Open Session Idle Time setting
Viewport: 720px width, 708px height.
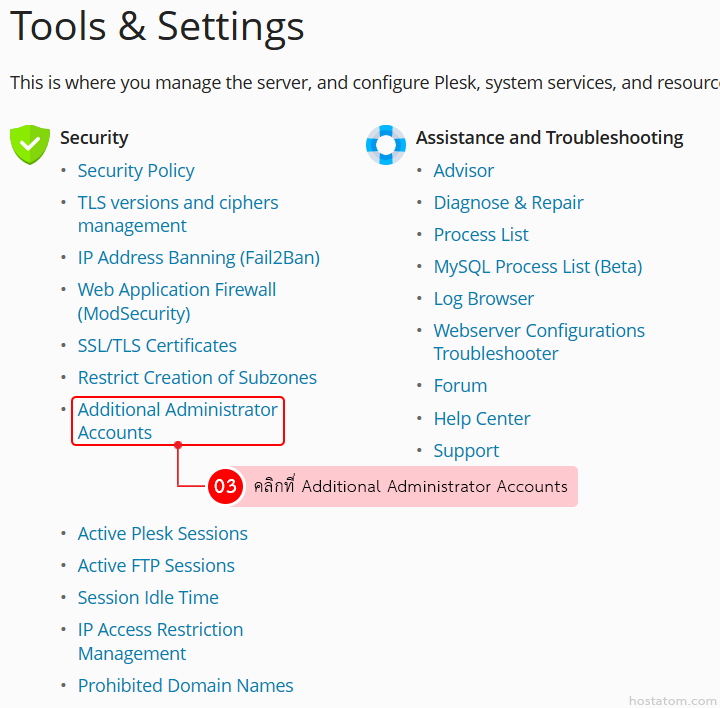pyautogui.click(x=148, y=598)
